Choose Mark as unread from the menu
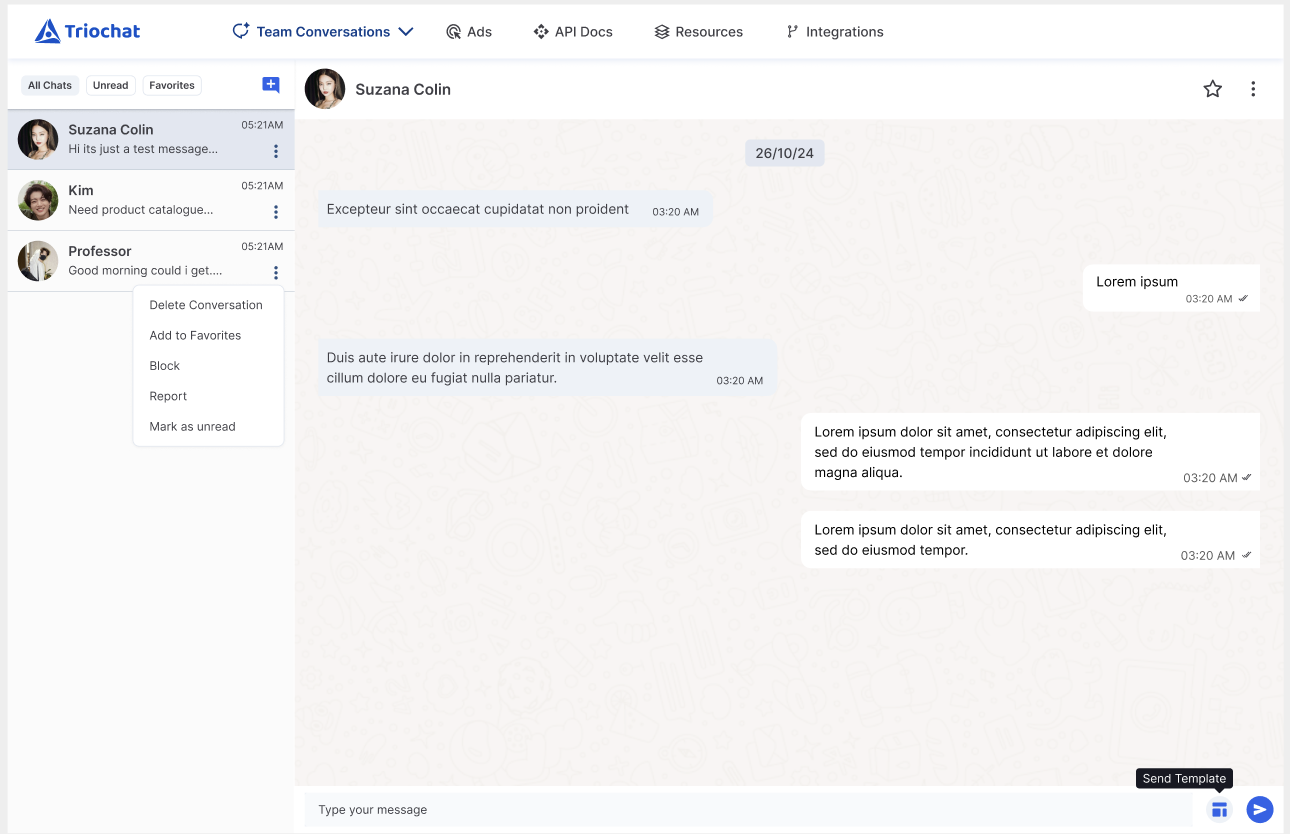The image size is (1290, 834). pos(192,426)
